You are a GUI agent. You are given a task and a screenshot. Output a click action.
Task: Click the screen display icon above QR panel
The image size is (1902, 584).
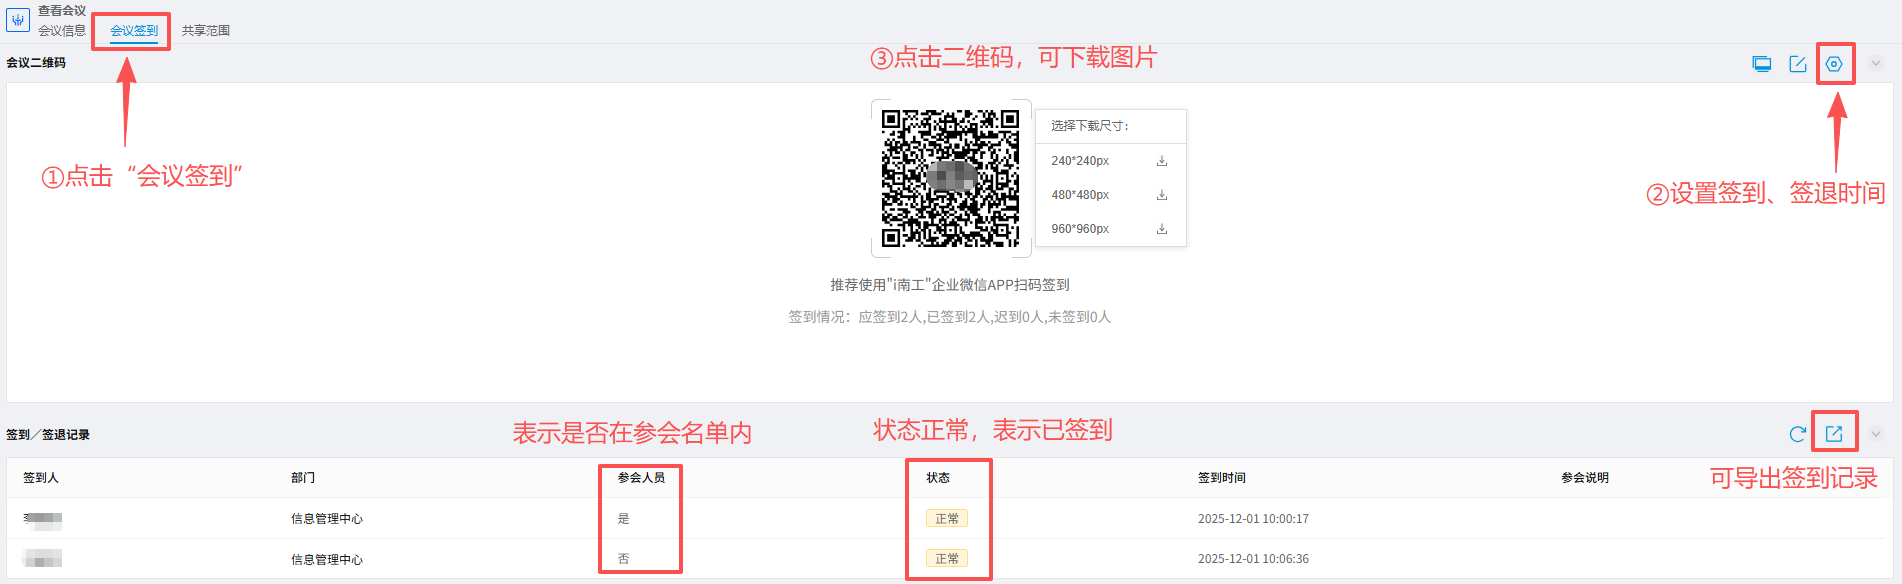coord(1762,64)
